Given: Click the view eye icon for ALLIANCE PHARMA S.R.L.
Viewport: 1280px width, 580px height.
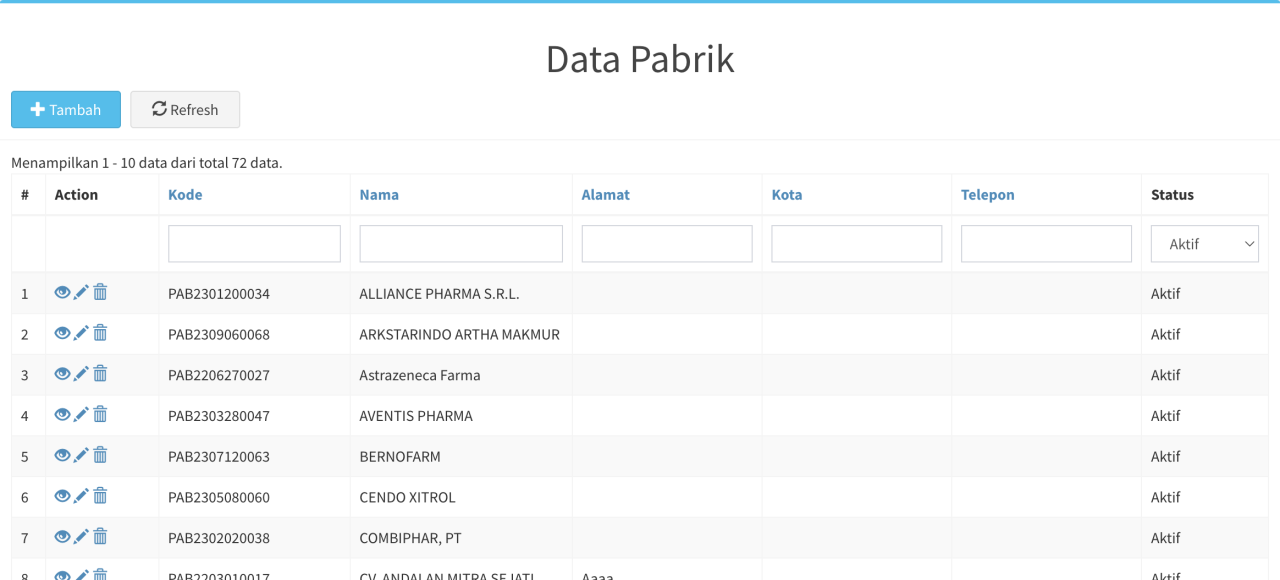Looking at the screenshot, I should 62,292.
